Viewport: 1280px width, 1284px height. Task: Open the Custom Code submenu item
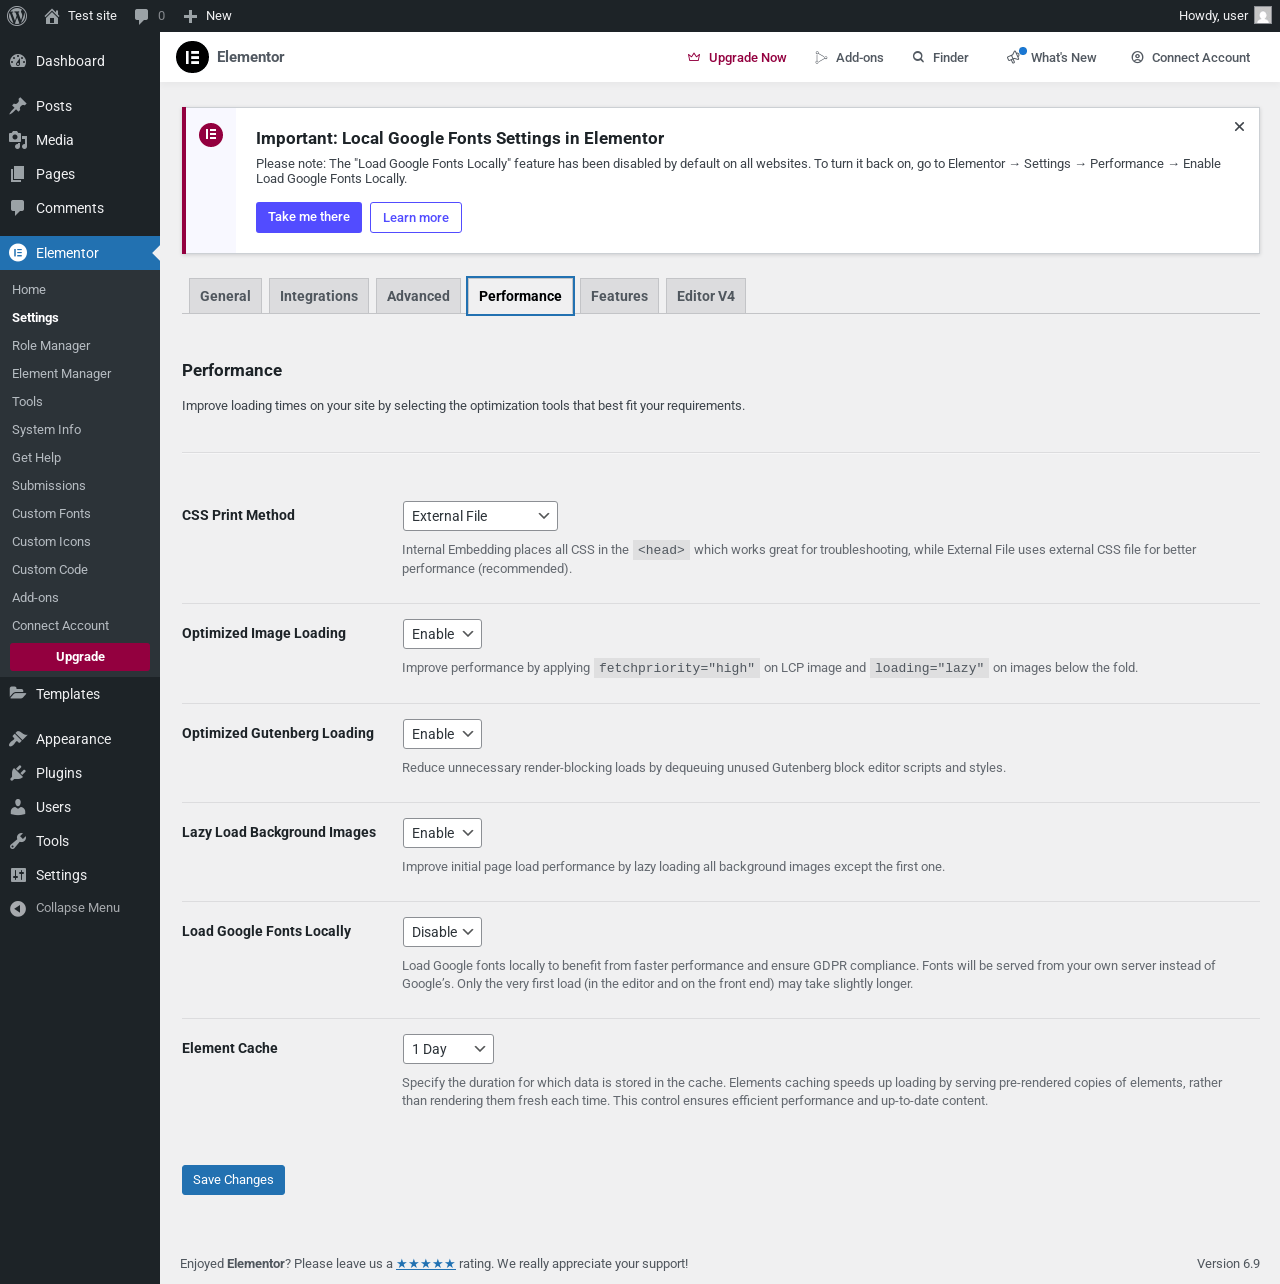(50, 570)
